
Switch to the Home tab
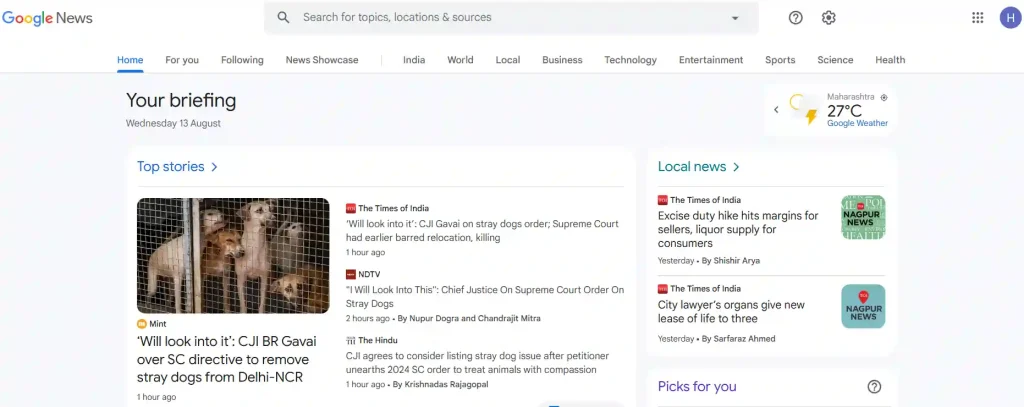(130, 59)
